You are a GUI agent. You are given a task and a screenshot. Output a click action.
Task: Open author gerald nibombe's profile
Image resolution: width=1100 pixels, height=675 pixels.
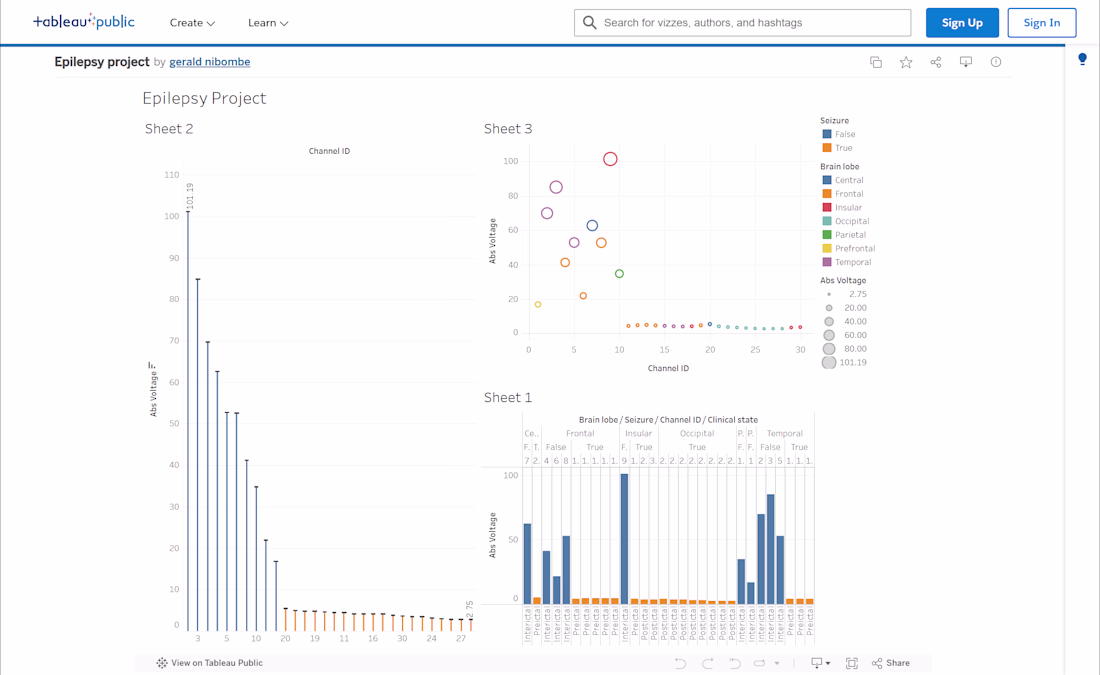[210, 62]
